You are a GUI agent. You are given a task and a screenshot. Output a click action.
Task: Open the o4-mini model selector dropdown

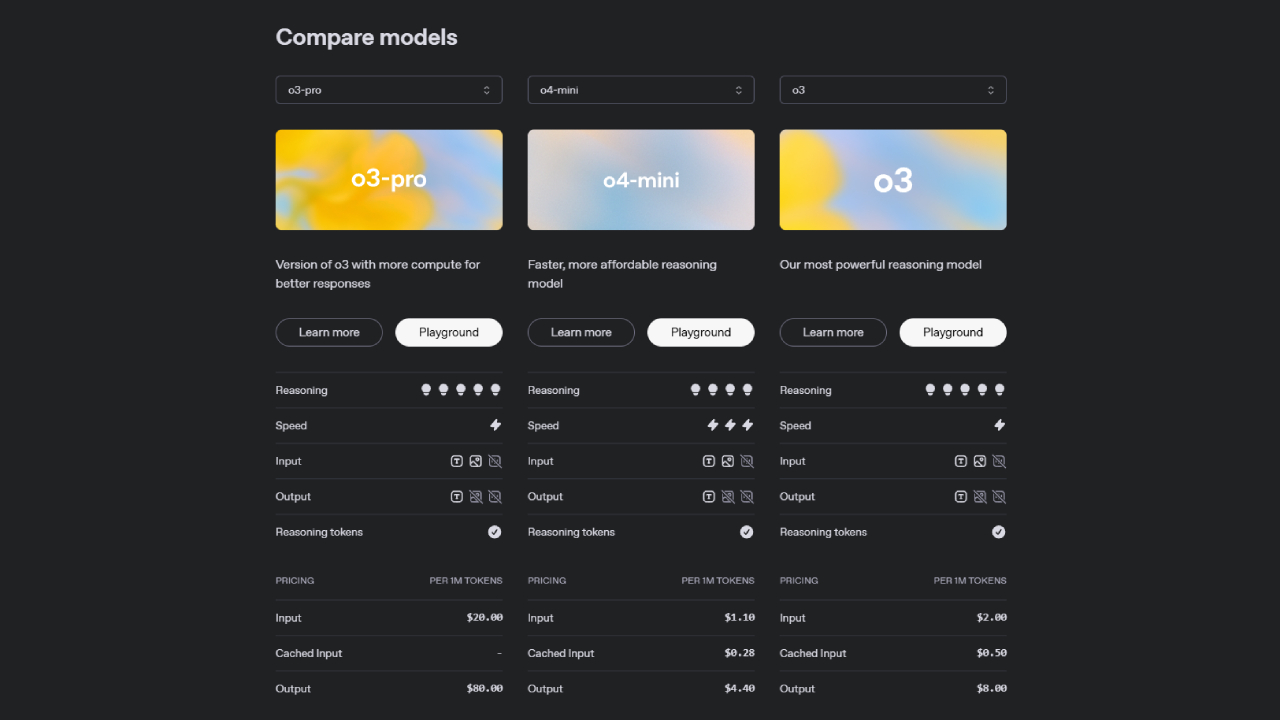[x=641, y=90]
